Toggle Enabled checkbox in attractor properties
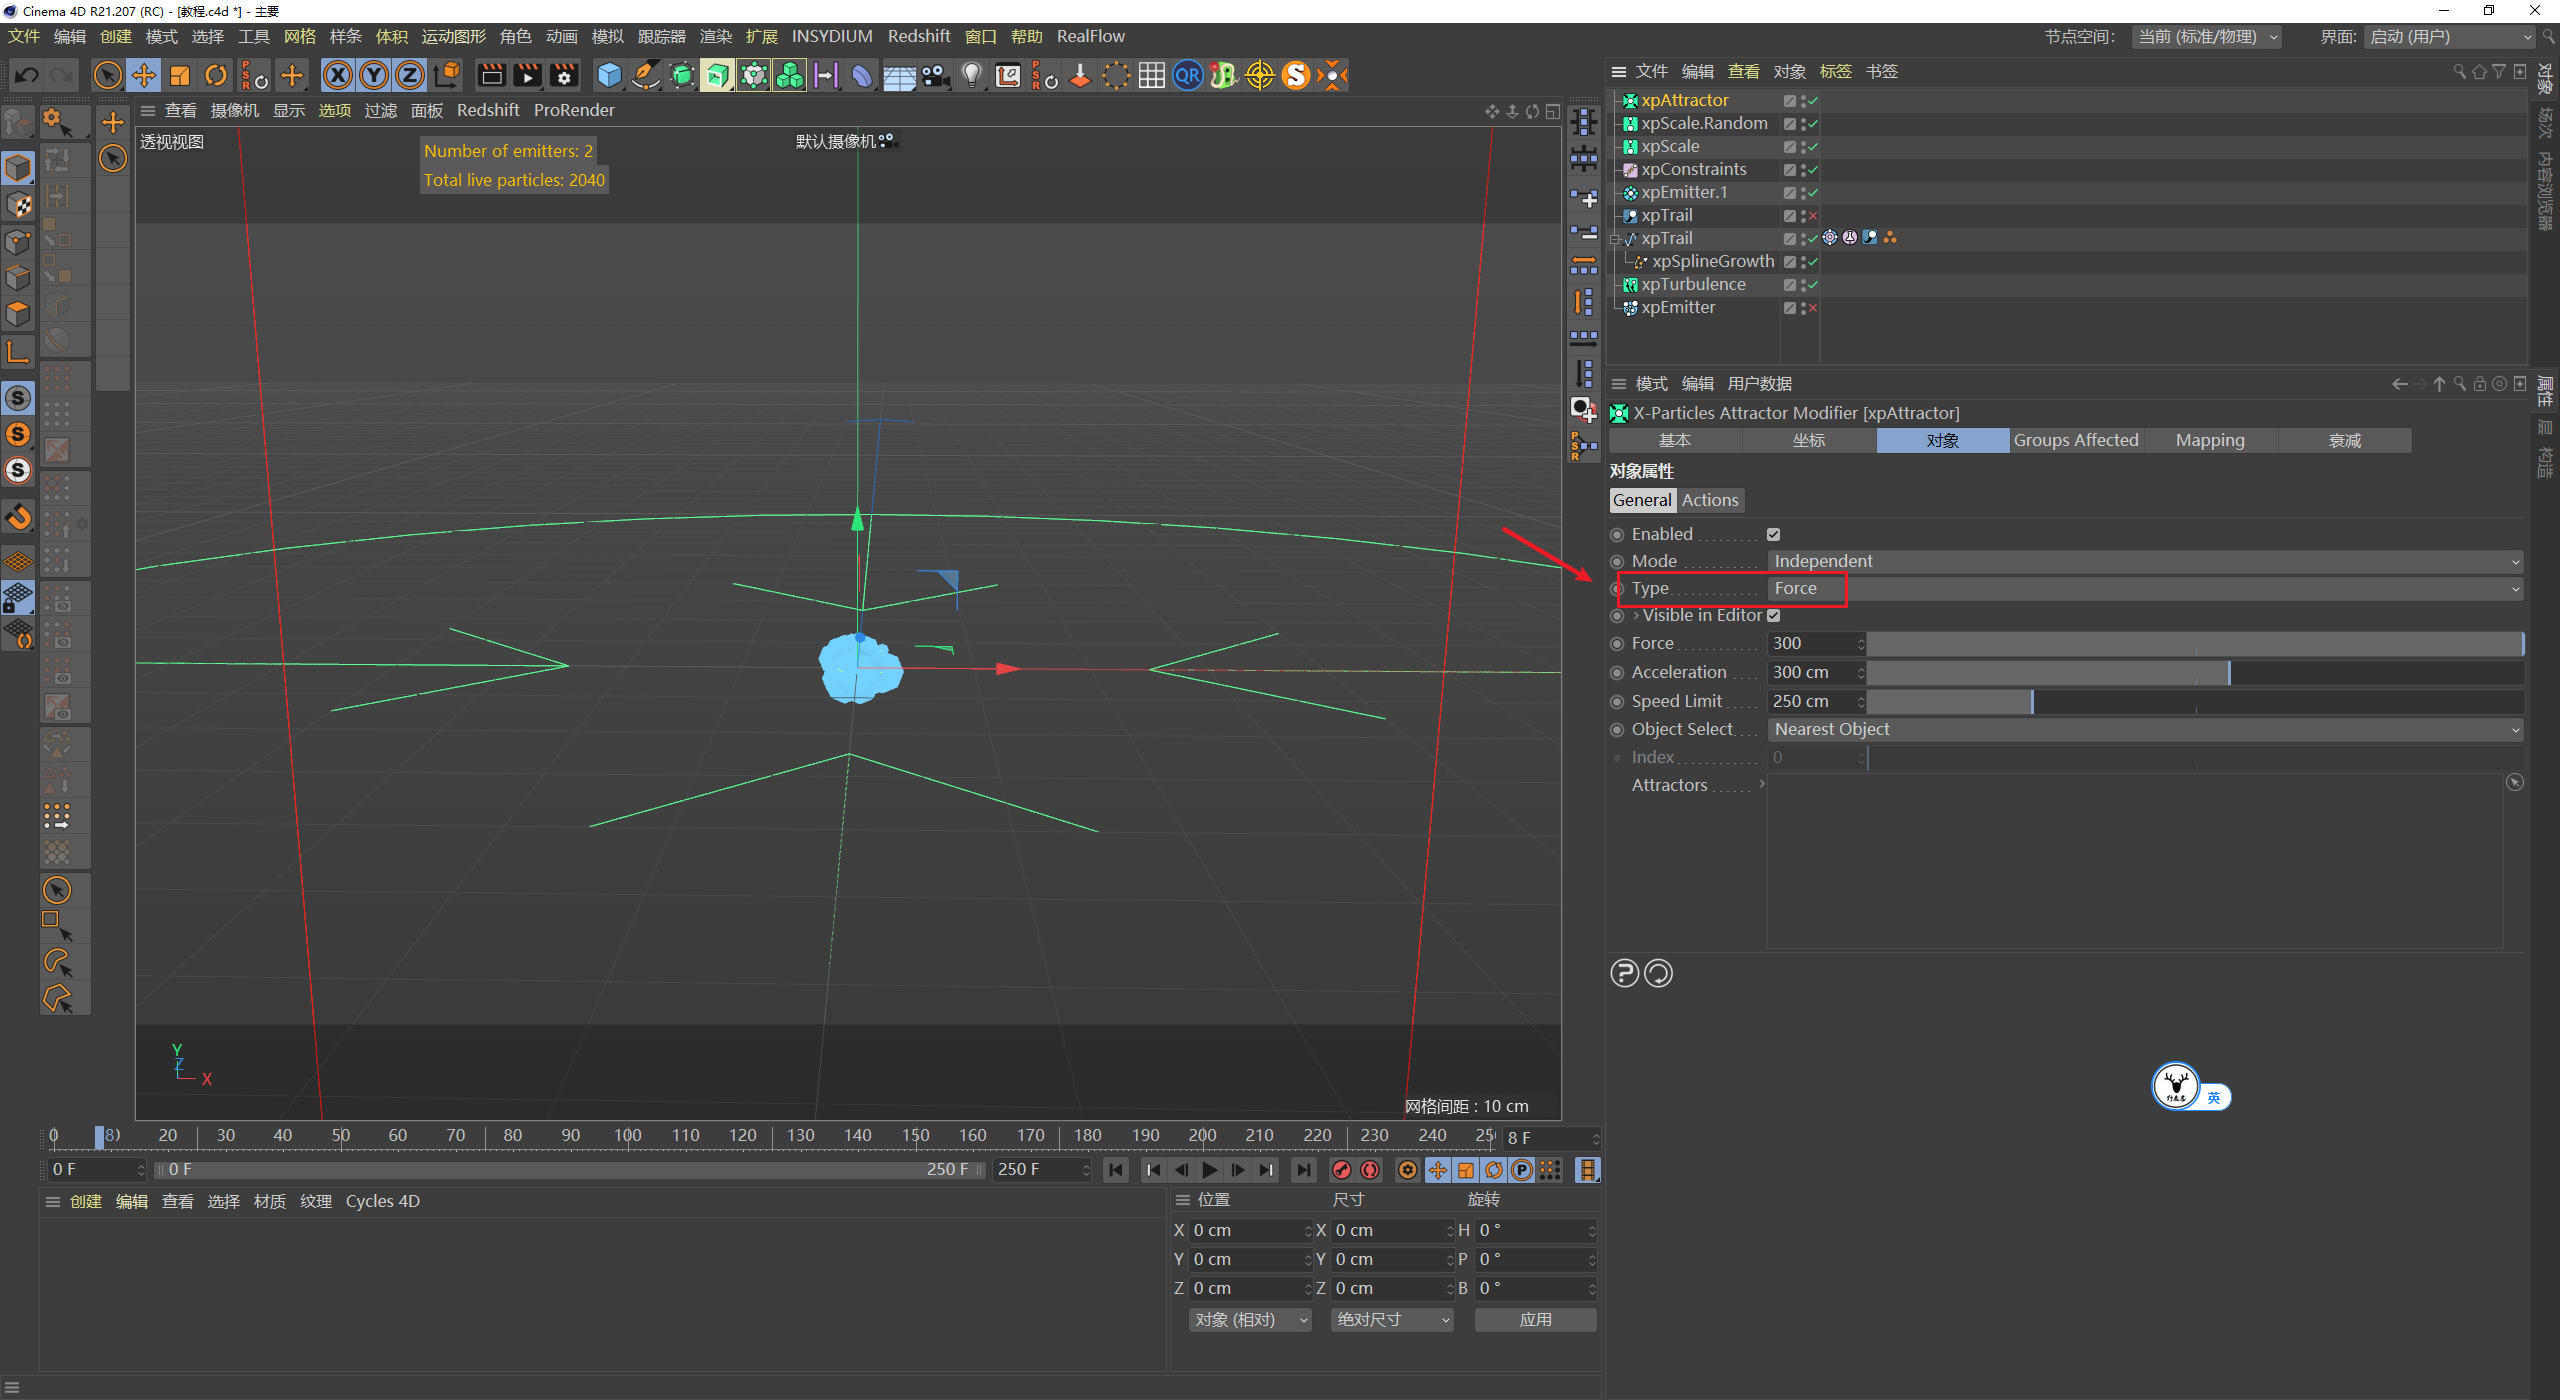The height and width of the screenshot is (1400, 2560). tap(1773, 534)
